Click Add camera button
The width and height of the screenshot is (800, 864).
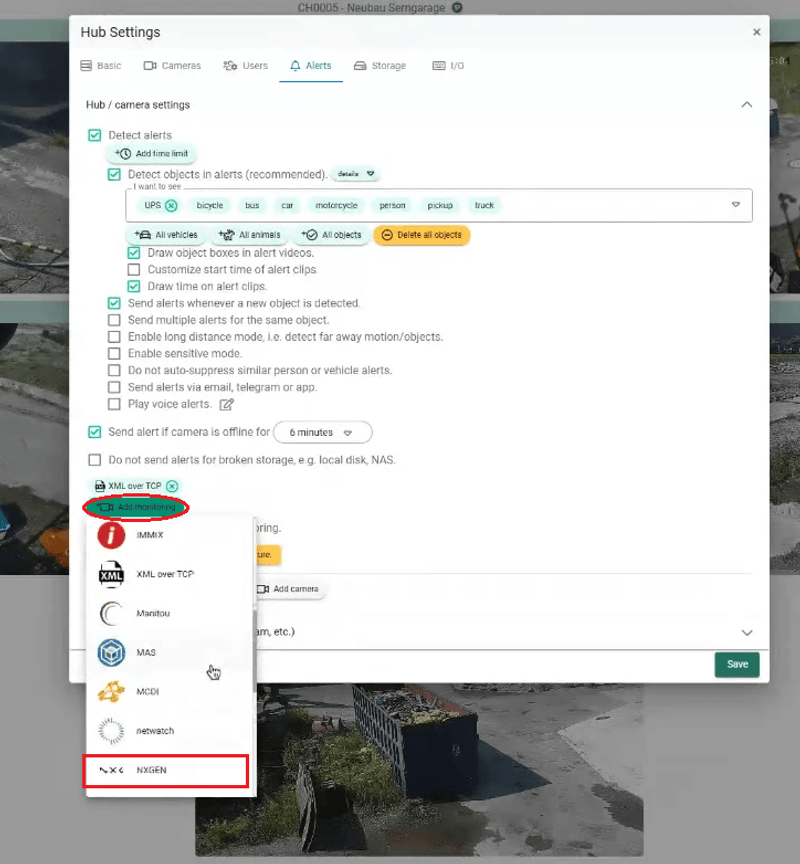[288, 589]
